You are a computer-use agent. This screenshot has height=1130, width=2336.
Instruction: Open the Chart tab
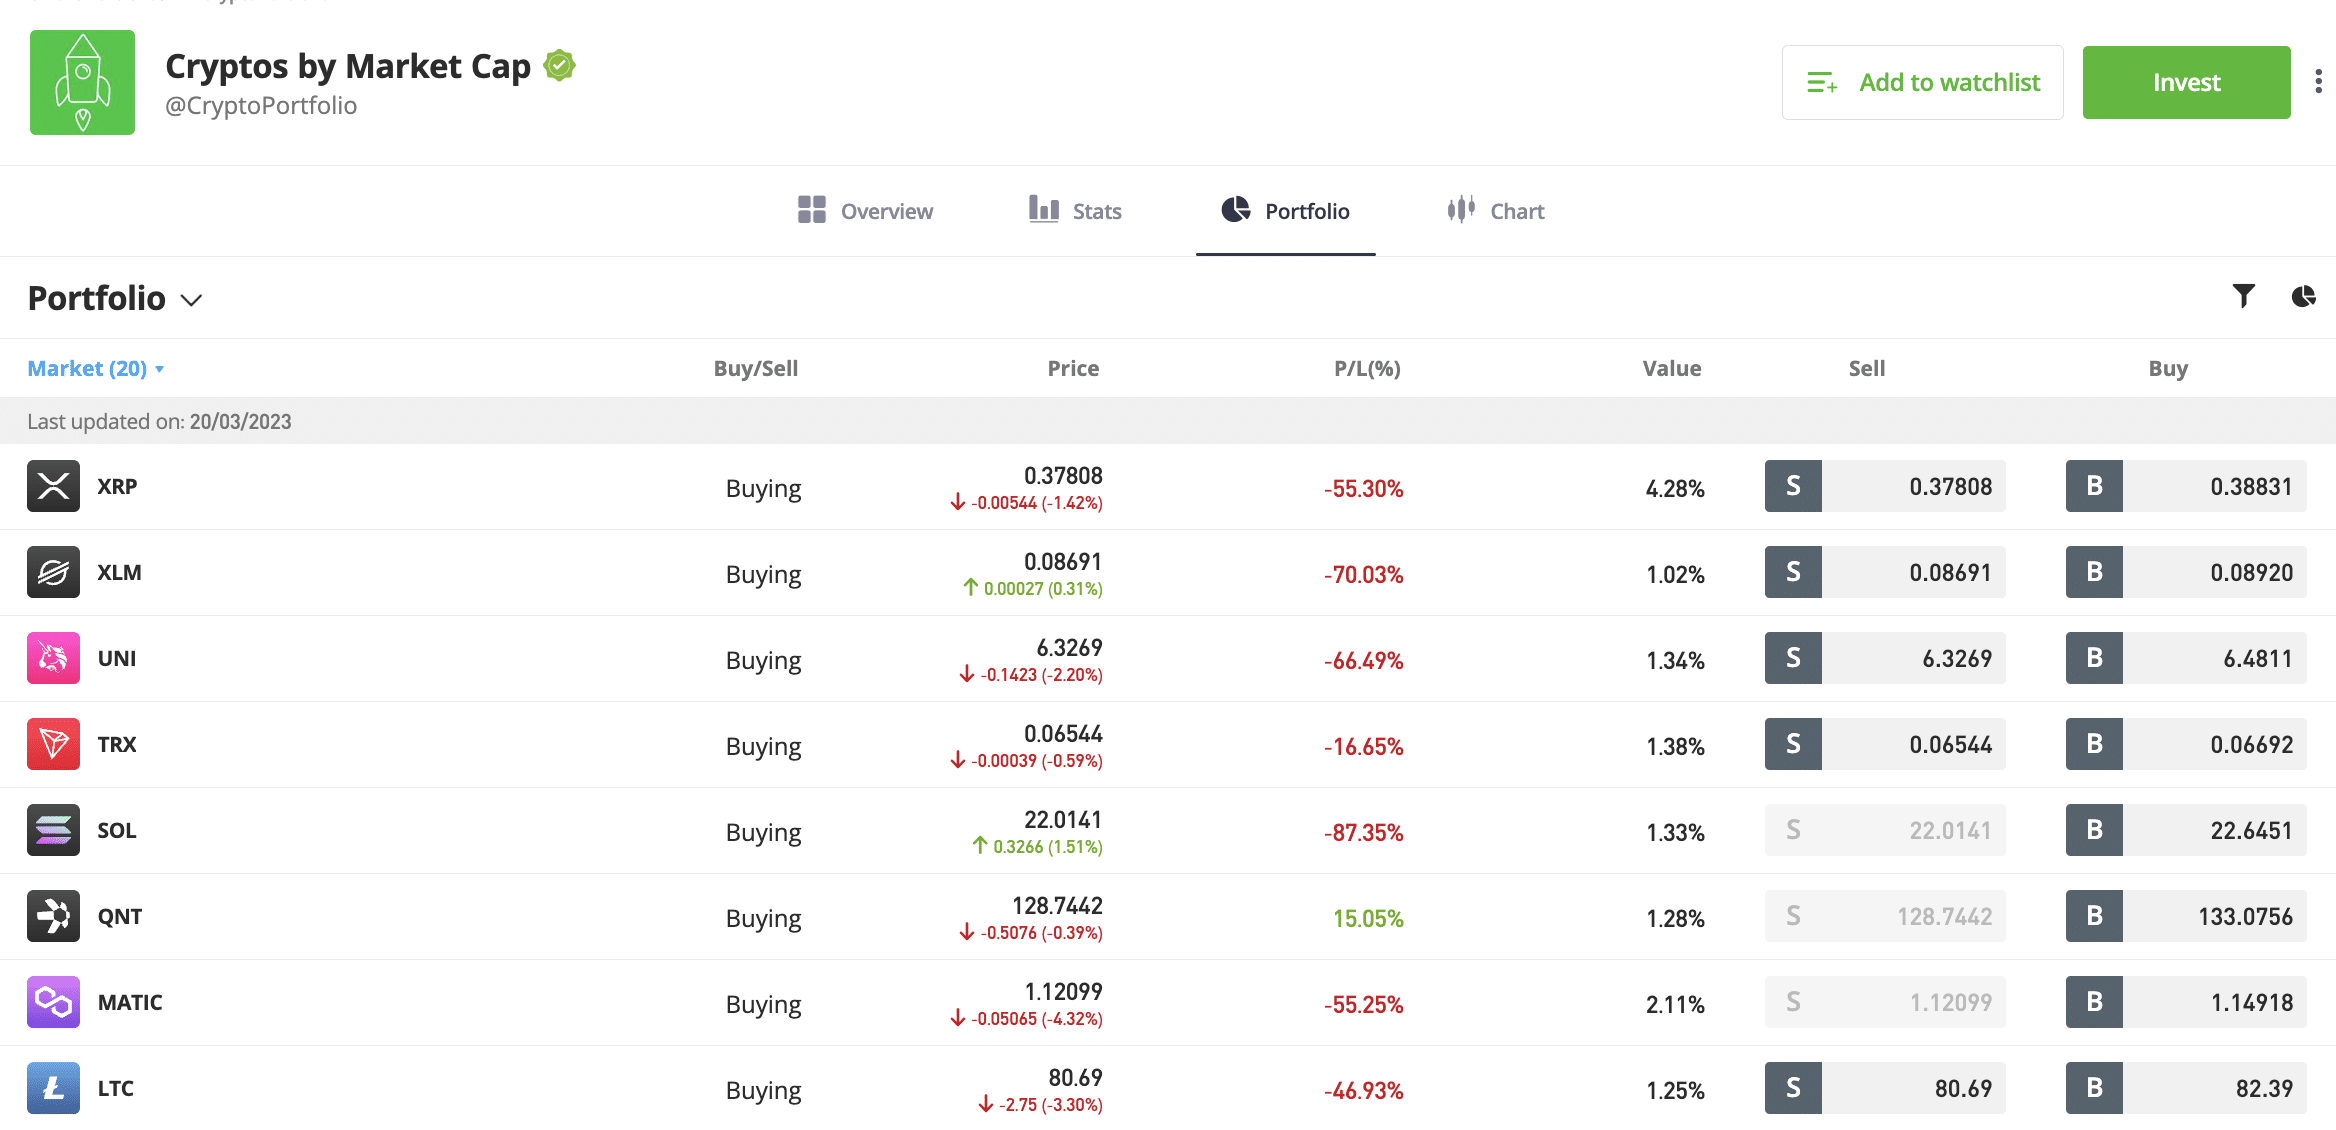point(1495,211)
